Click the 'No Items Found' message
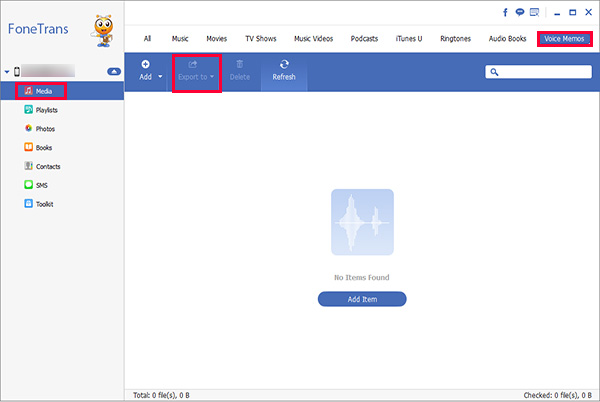This screenshot has height=402, width=600. click(362, 278)
